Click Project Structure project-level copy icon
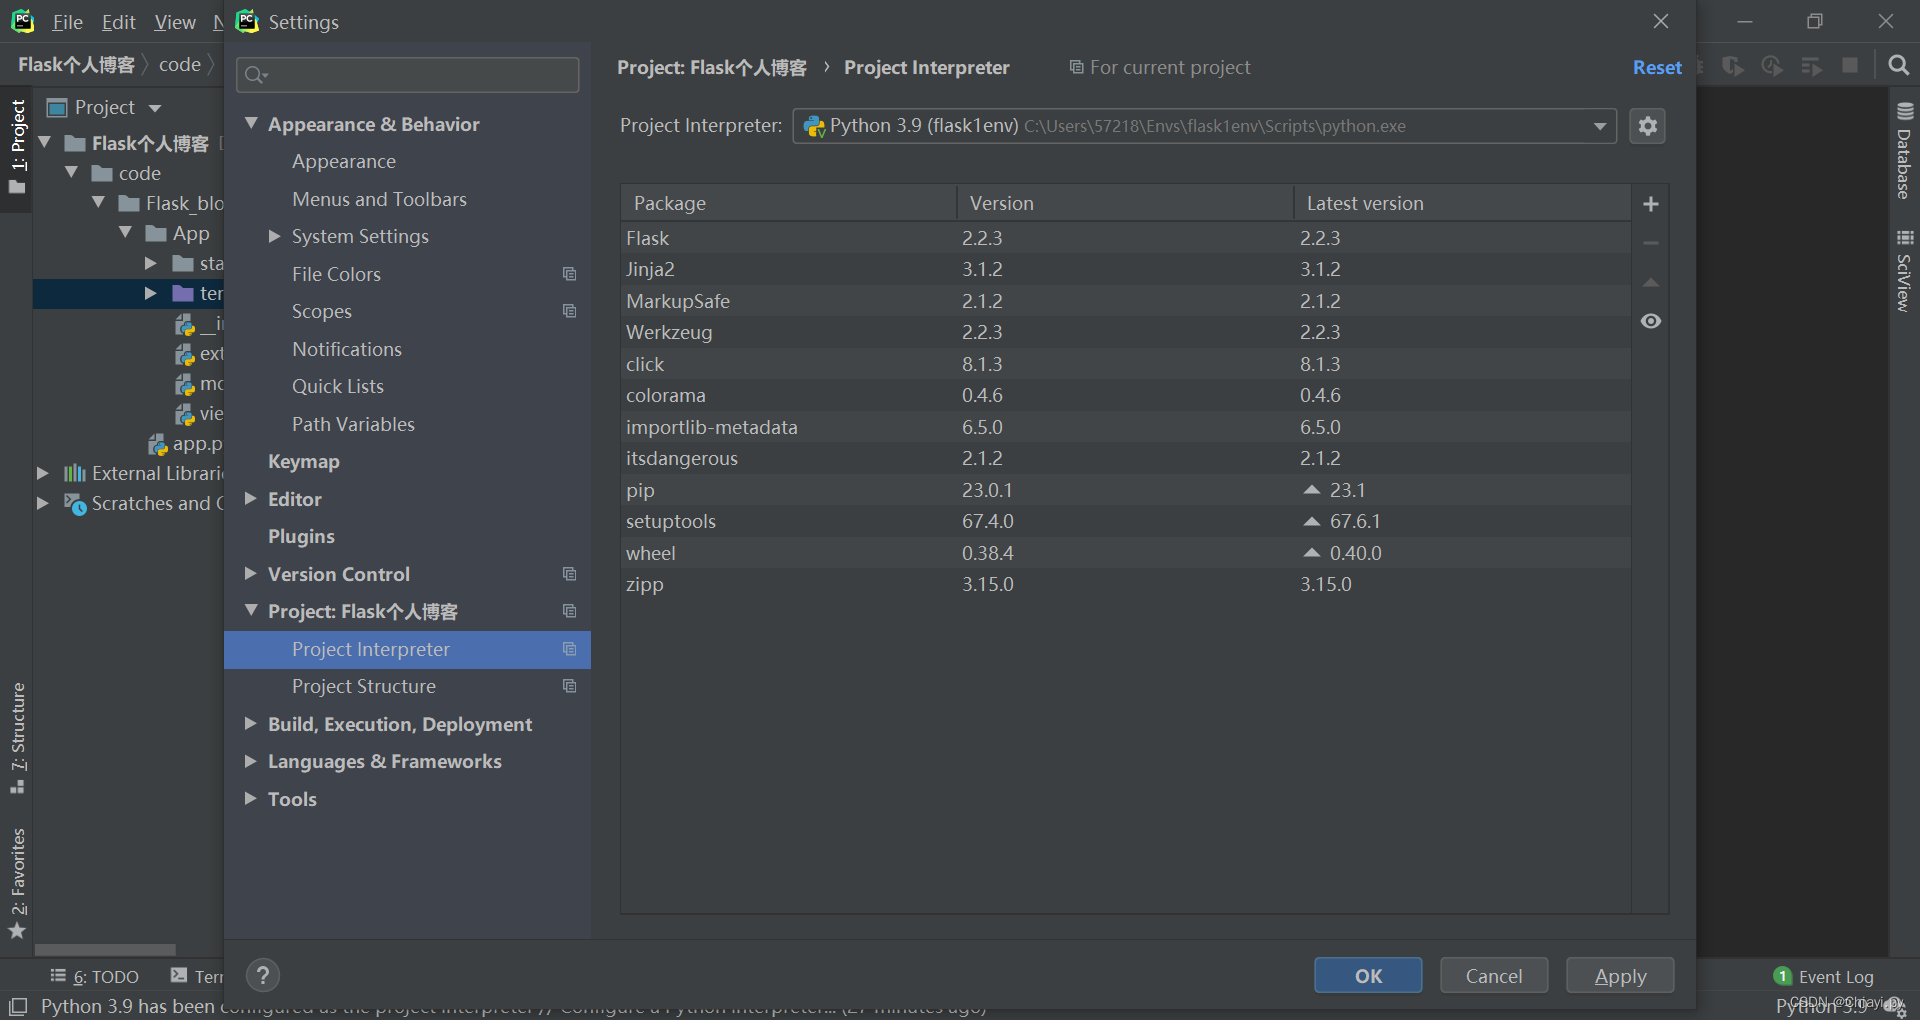The height and width of the screenshot is (1020, 1920). pyautogui.click(x=570, y=686)
